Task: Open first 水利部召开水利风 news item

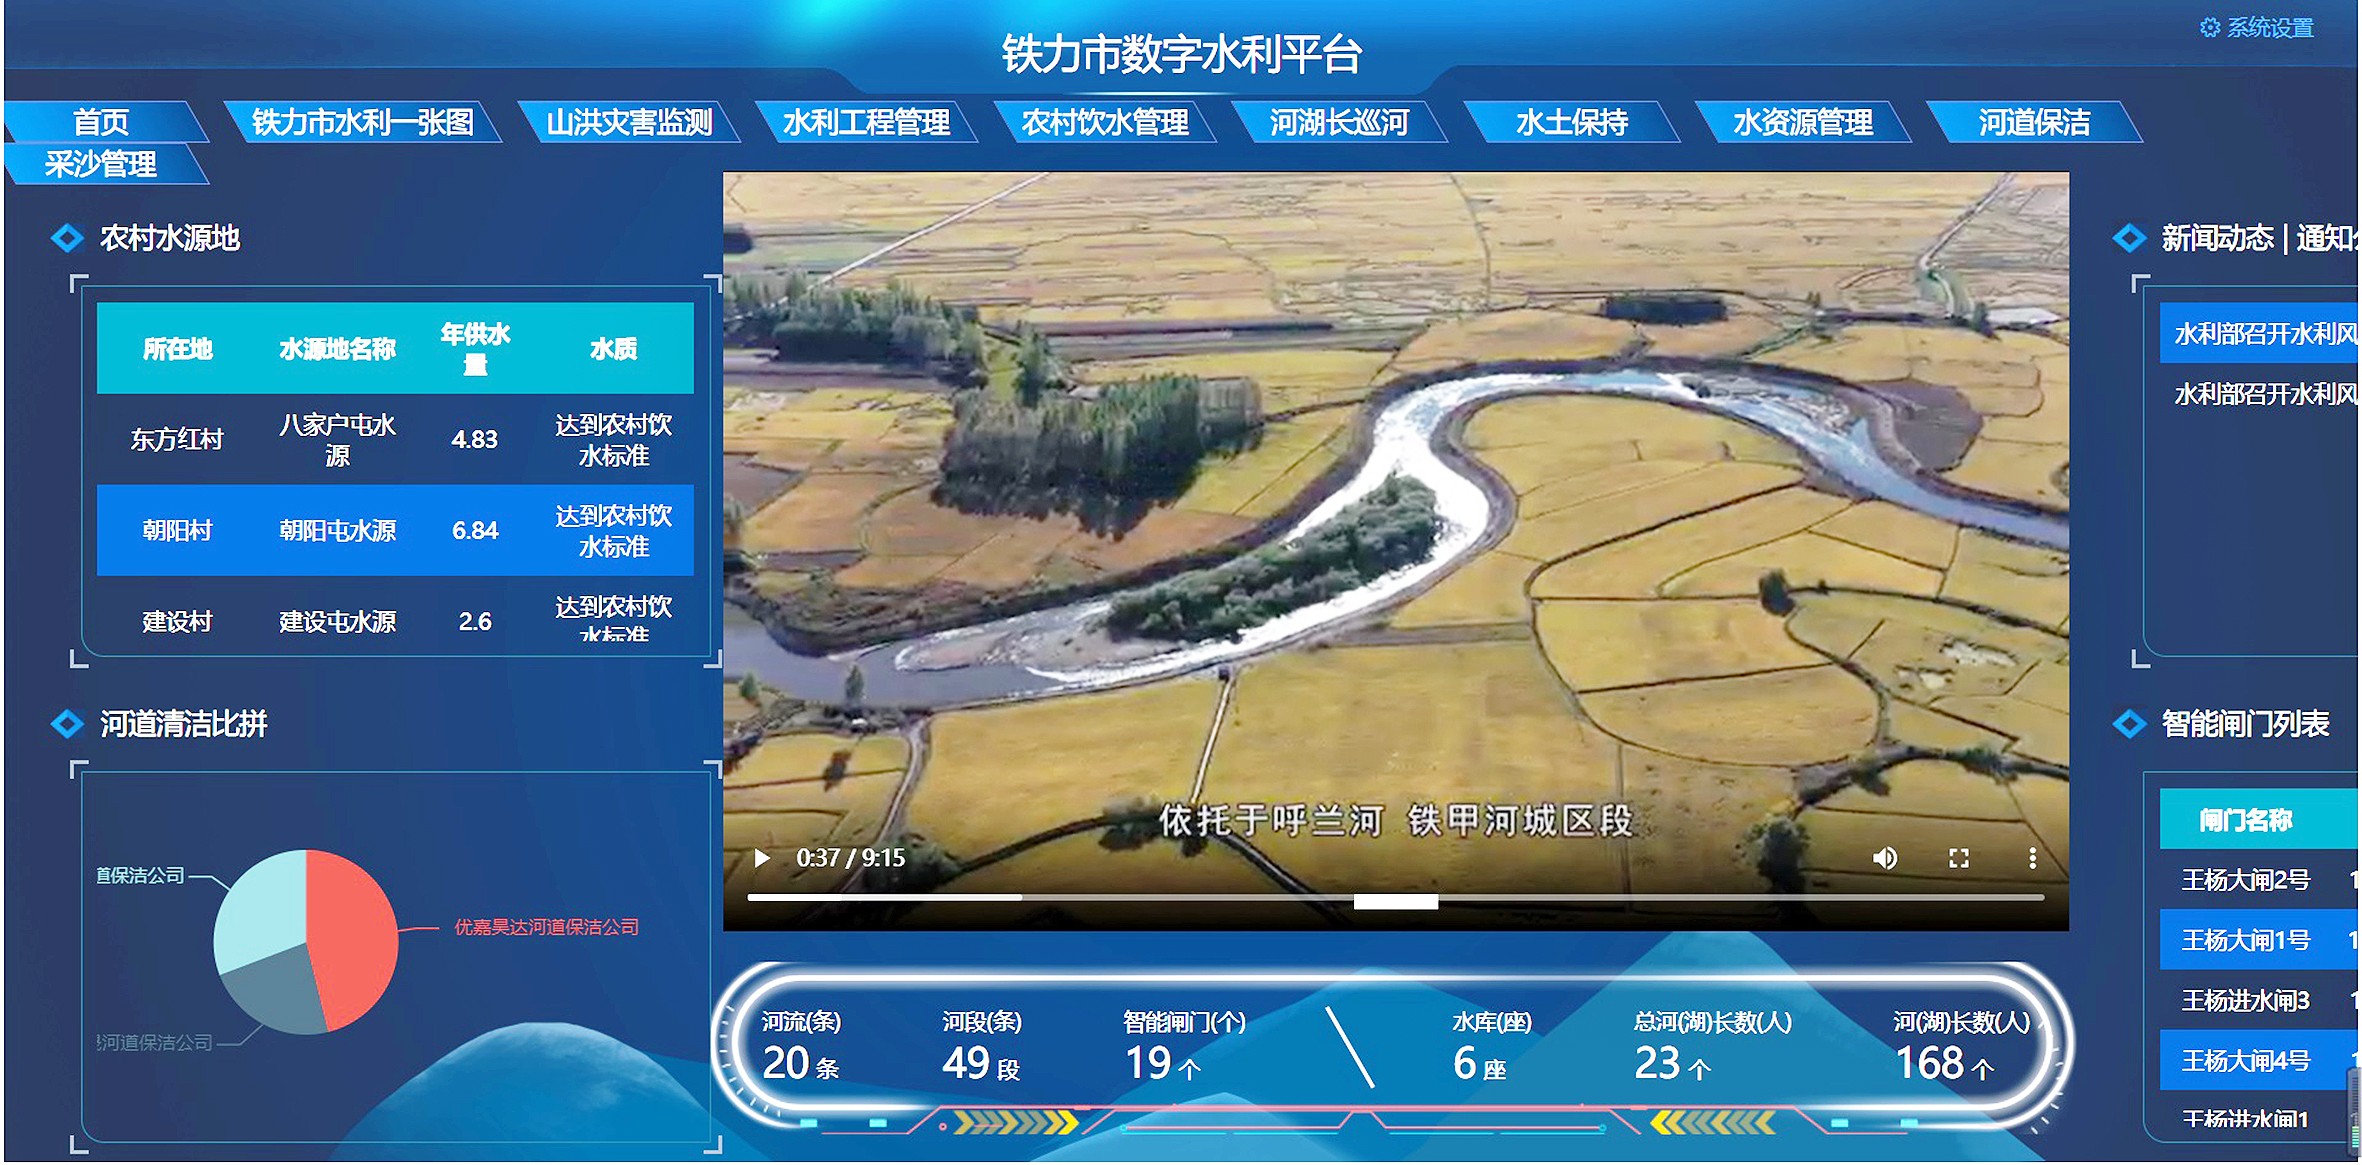Action: (x=2260, y=333)
